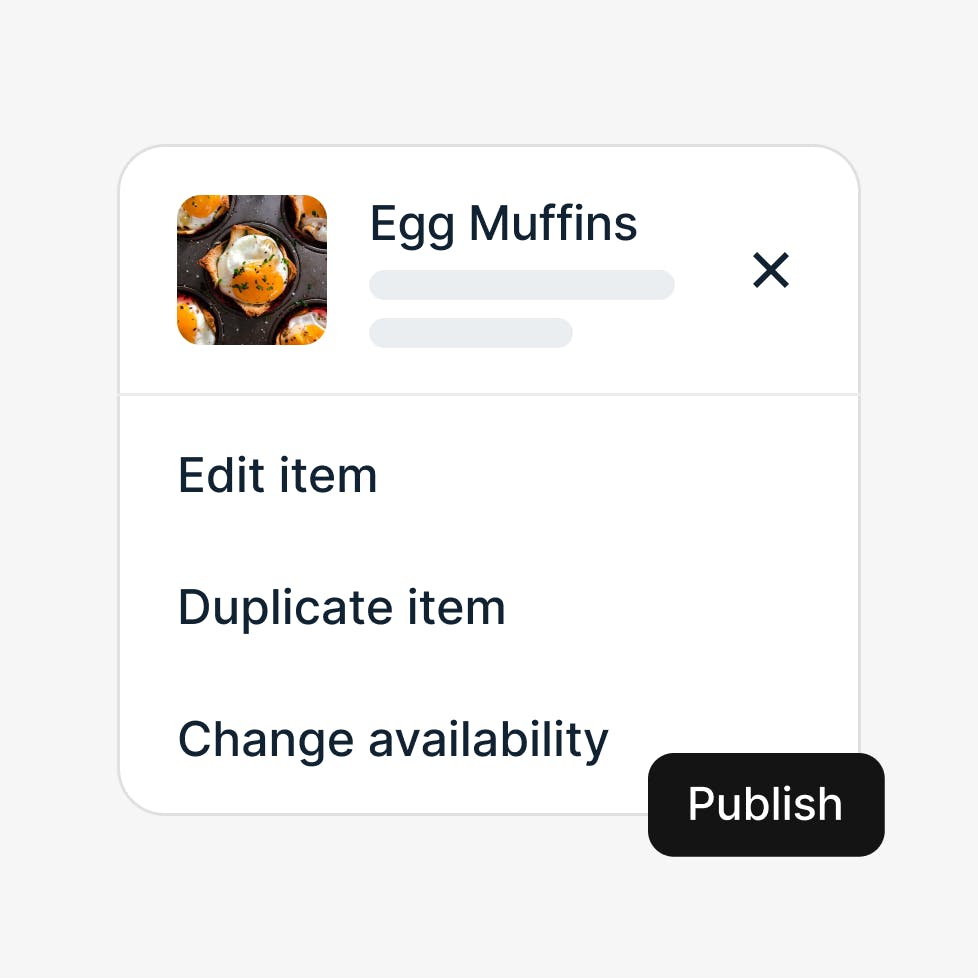Viewport: 978px width, 978px height.
Task: Activate Edit item to modify Egg Muffins
Action: click(x=277, y=475)
